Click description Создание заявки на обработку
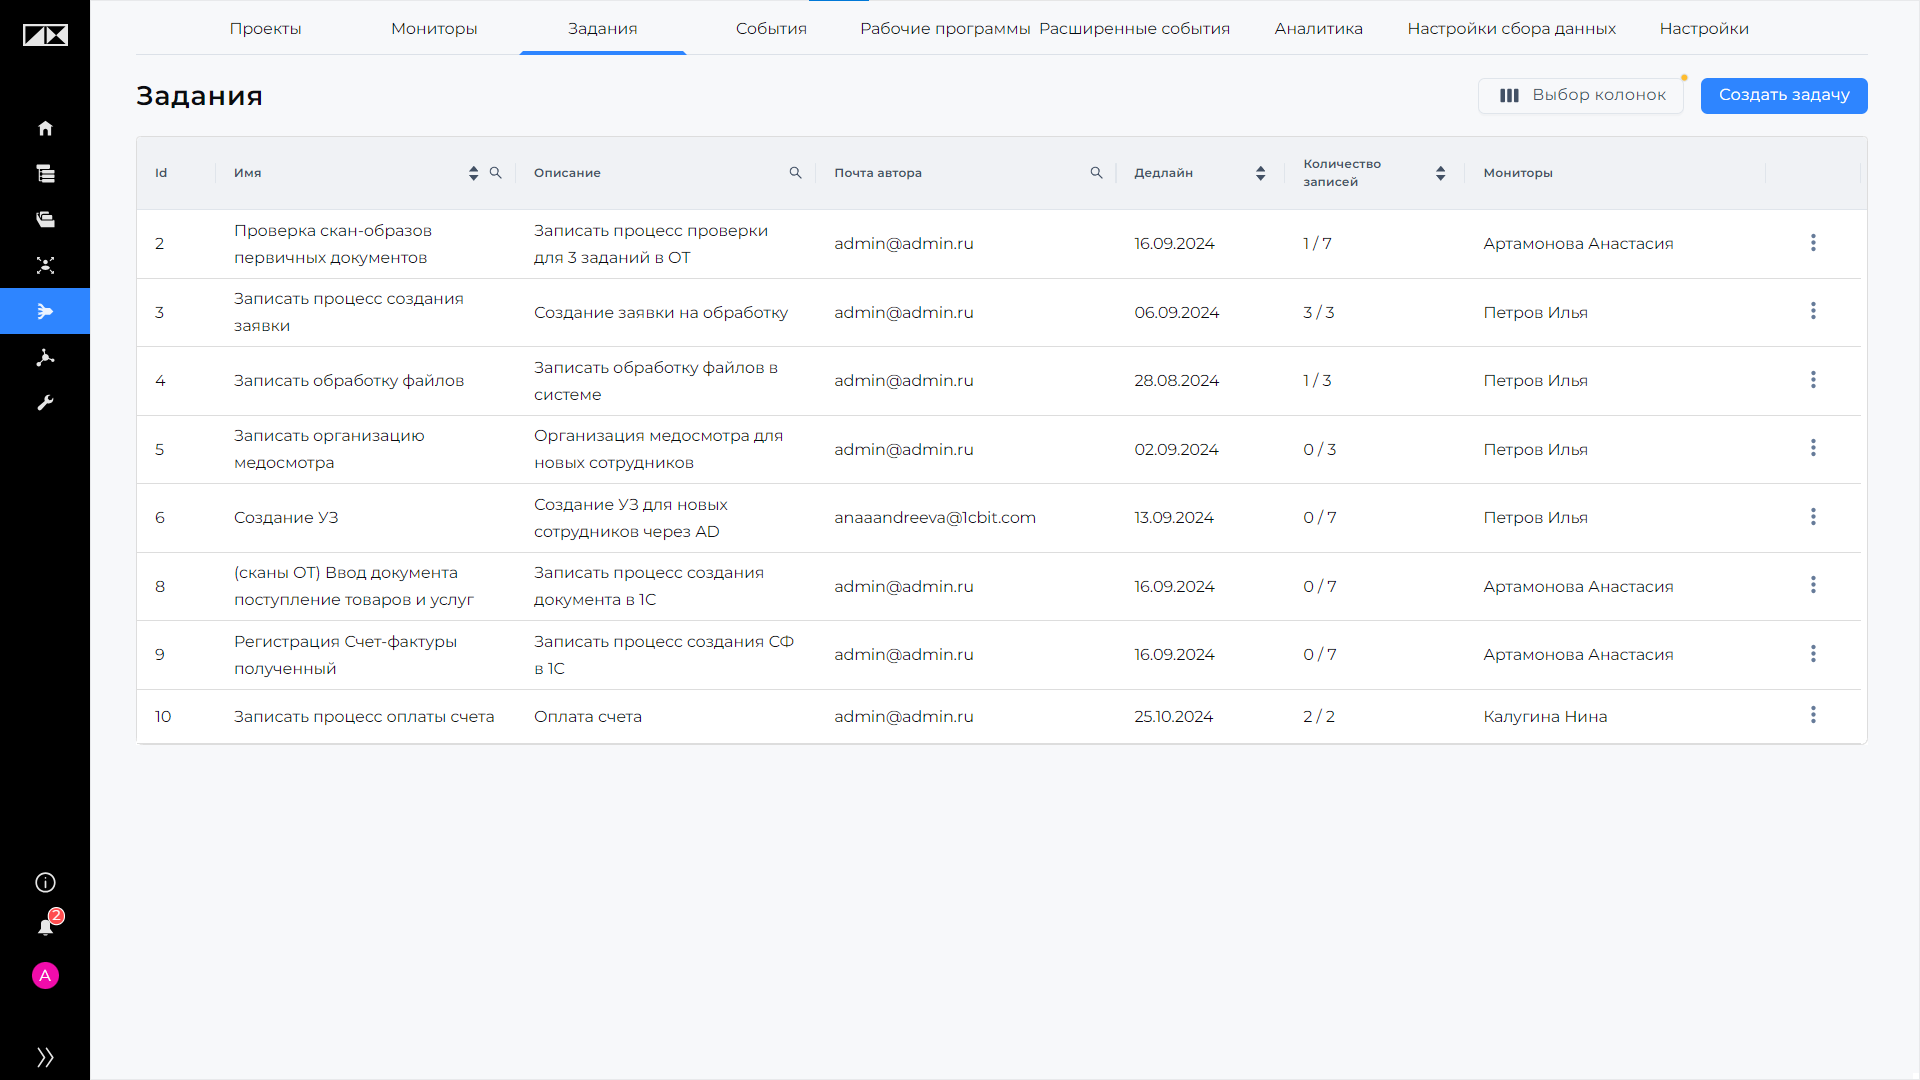 661,312
